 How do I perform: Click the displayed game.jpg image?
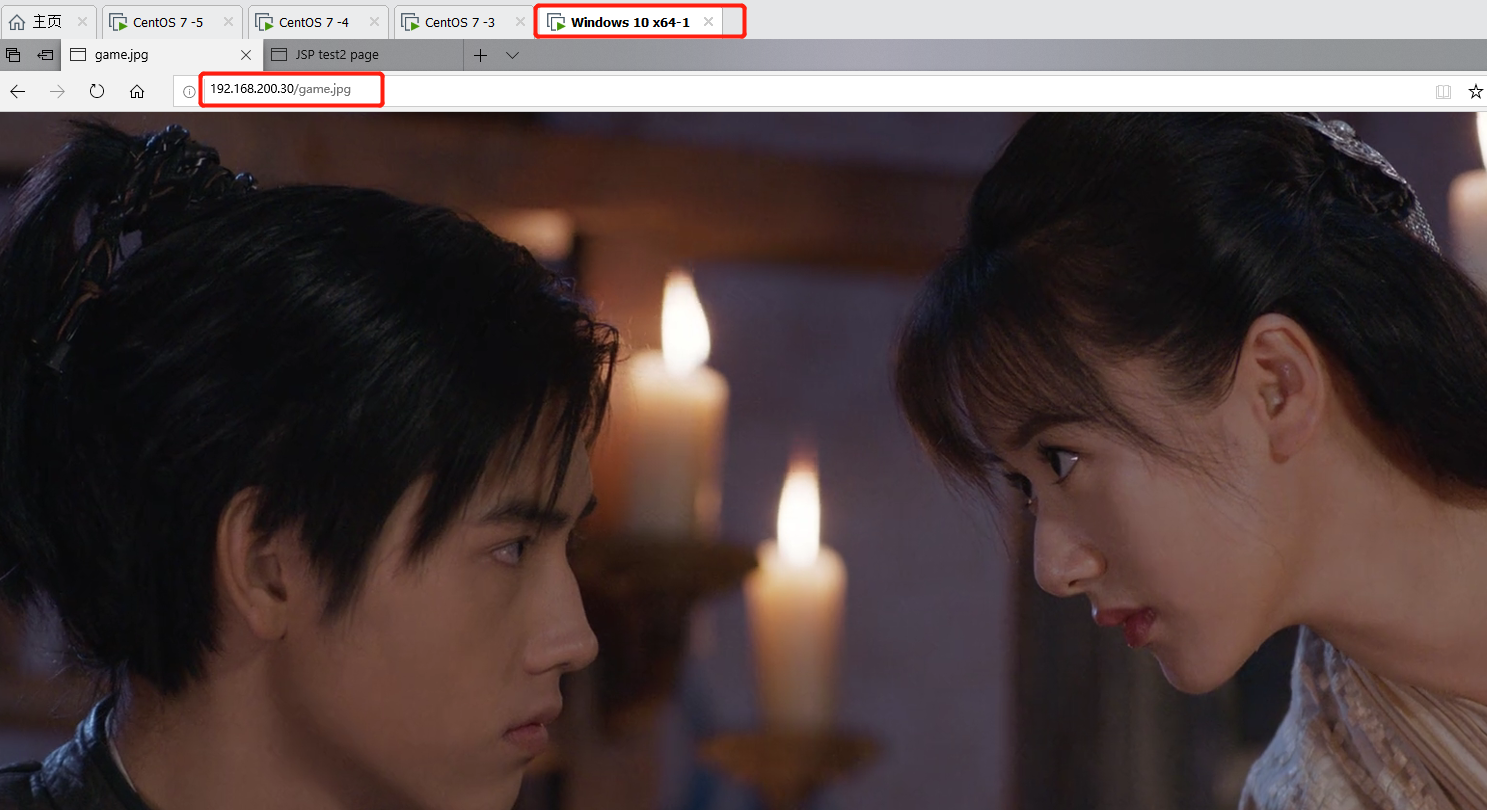[x=743, y=461]
